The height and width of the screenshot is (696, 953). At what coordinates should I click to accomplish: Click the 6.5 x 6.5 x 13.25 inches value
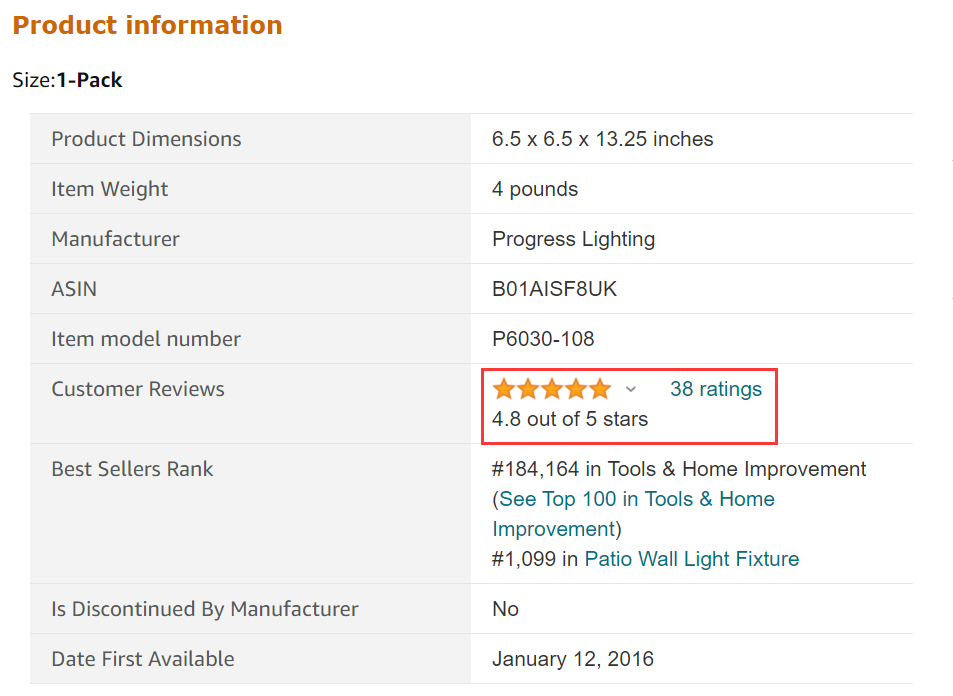602,139
